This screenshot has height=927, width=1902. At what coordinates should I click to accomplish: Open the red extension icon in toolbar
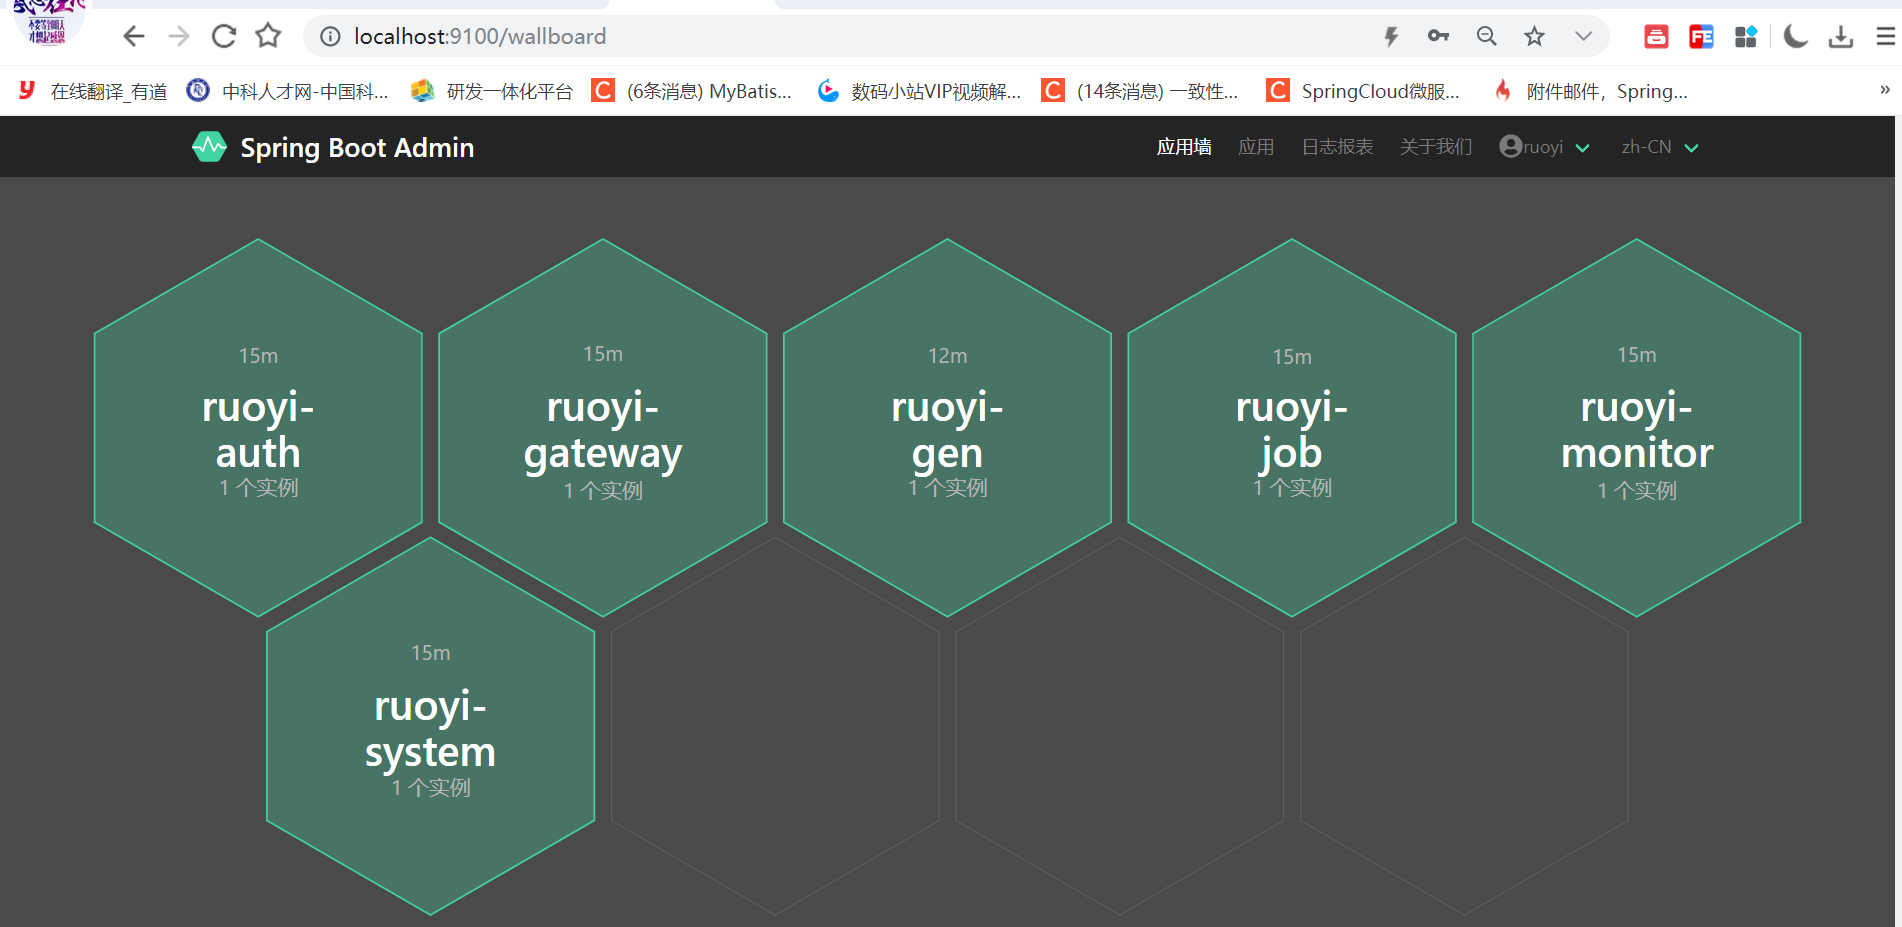1656,37
